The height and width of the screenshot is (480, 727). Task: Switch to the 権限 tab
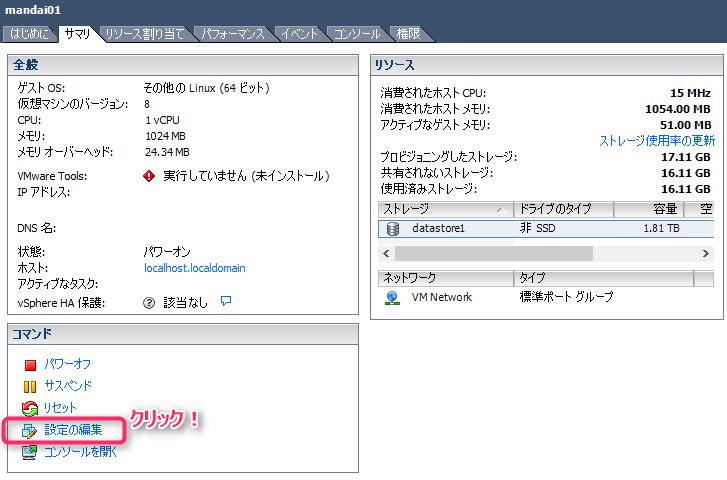[x=408, y=34]
